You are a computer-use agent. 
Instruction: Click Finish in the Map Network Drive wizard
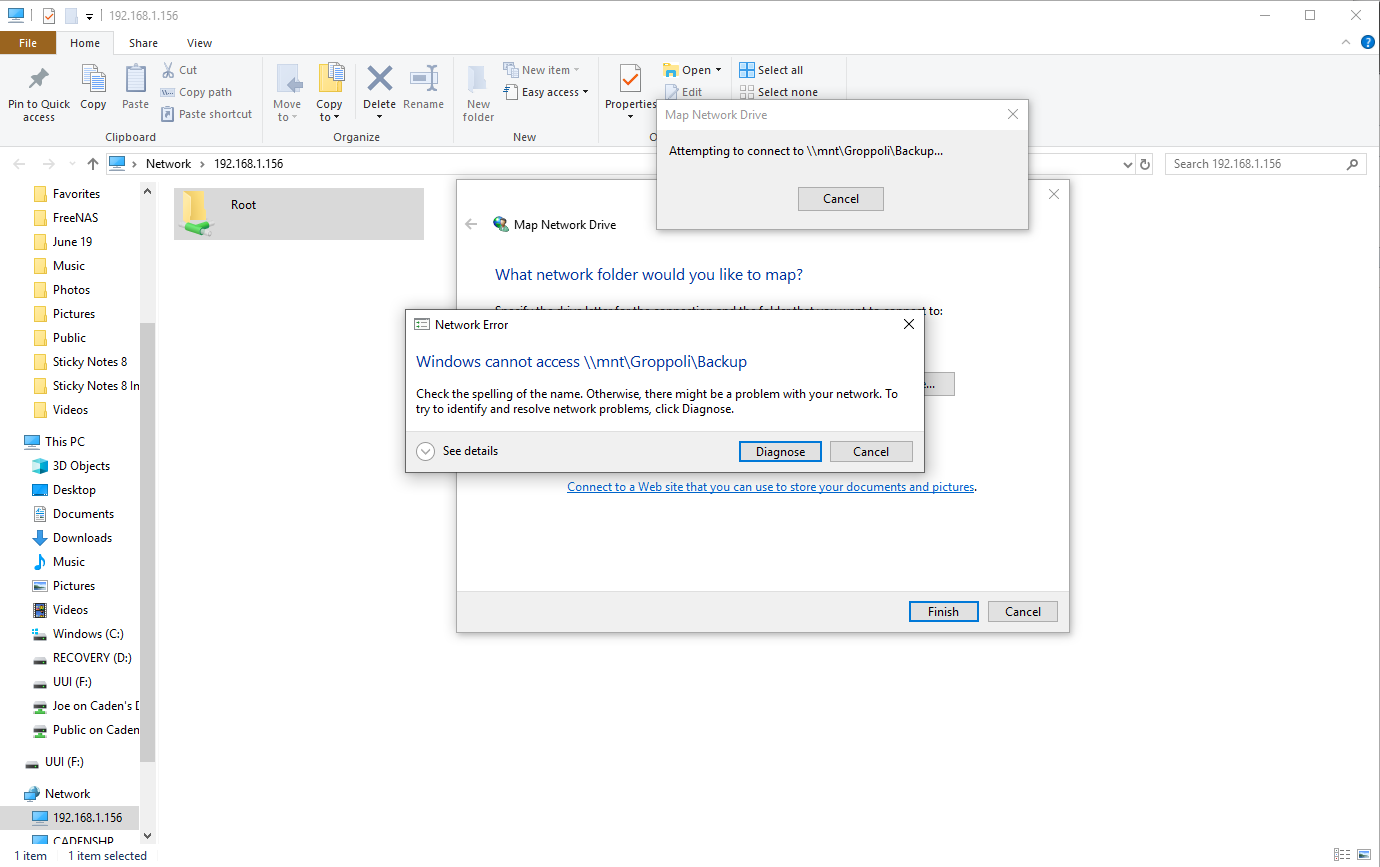click(943, 612)
